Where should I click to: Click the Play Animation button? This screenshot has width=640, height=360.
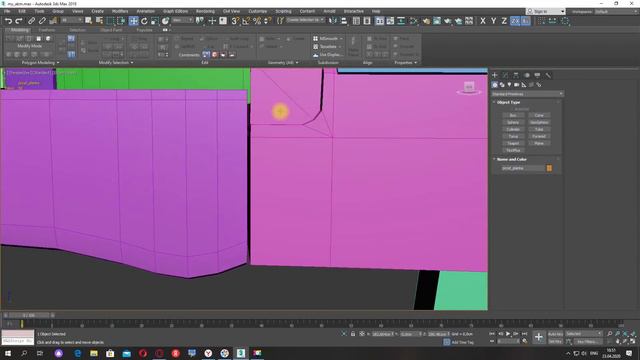point(508,334)
